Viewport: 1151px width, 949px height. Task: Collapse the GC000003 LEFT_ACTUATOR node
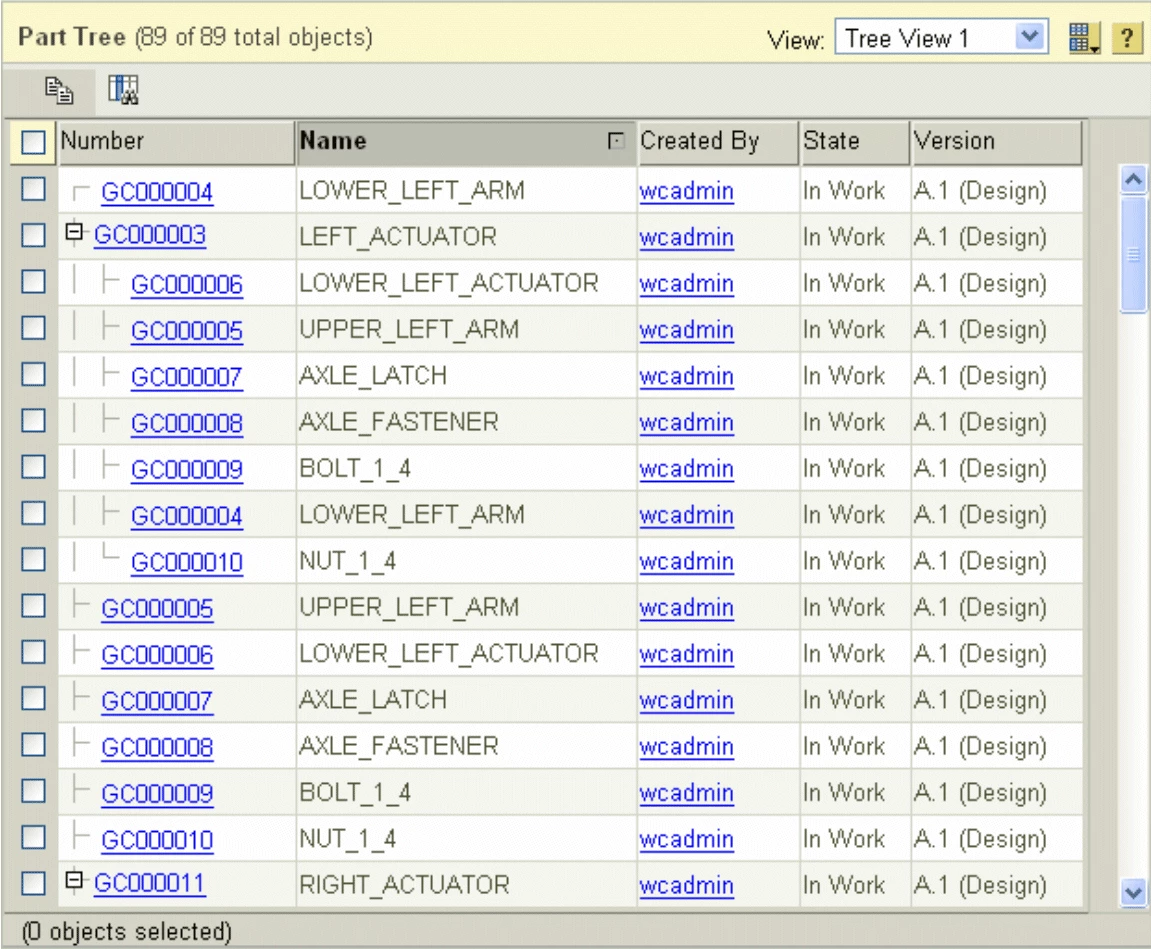pyautogui.click(x=74, y=232)
